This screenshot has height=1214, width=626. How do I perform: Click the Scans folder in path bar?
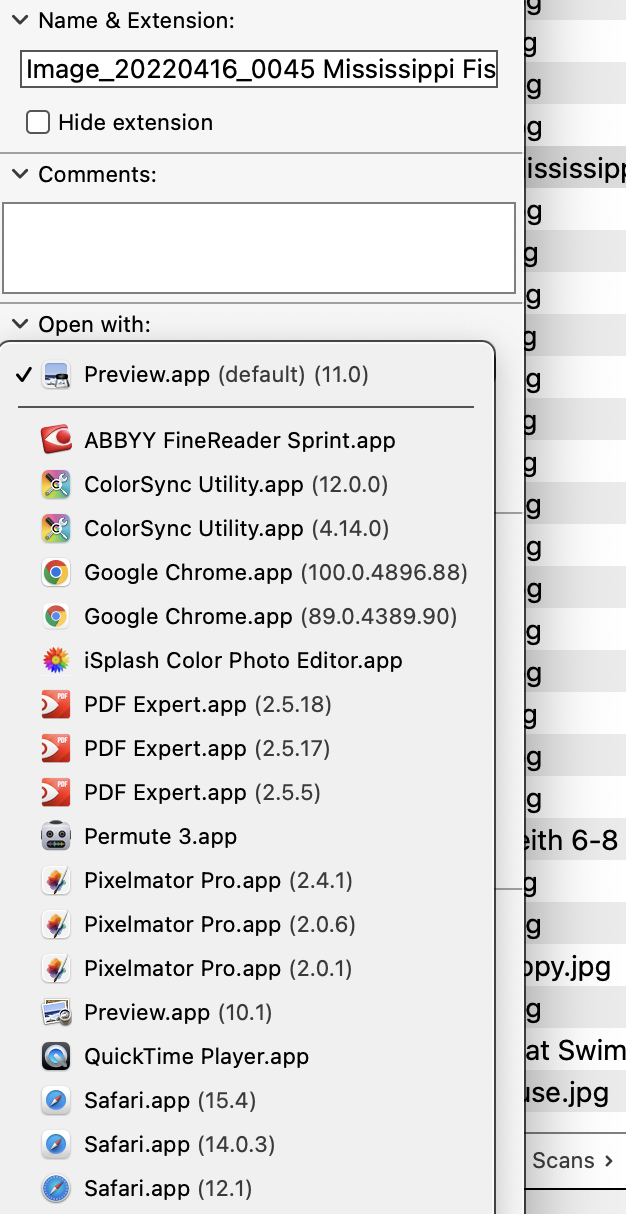click(564, 1160)
